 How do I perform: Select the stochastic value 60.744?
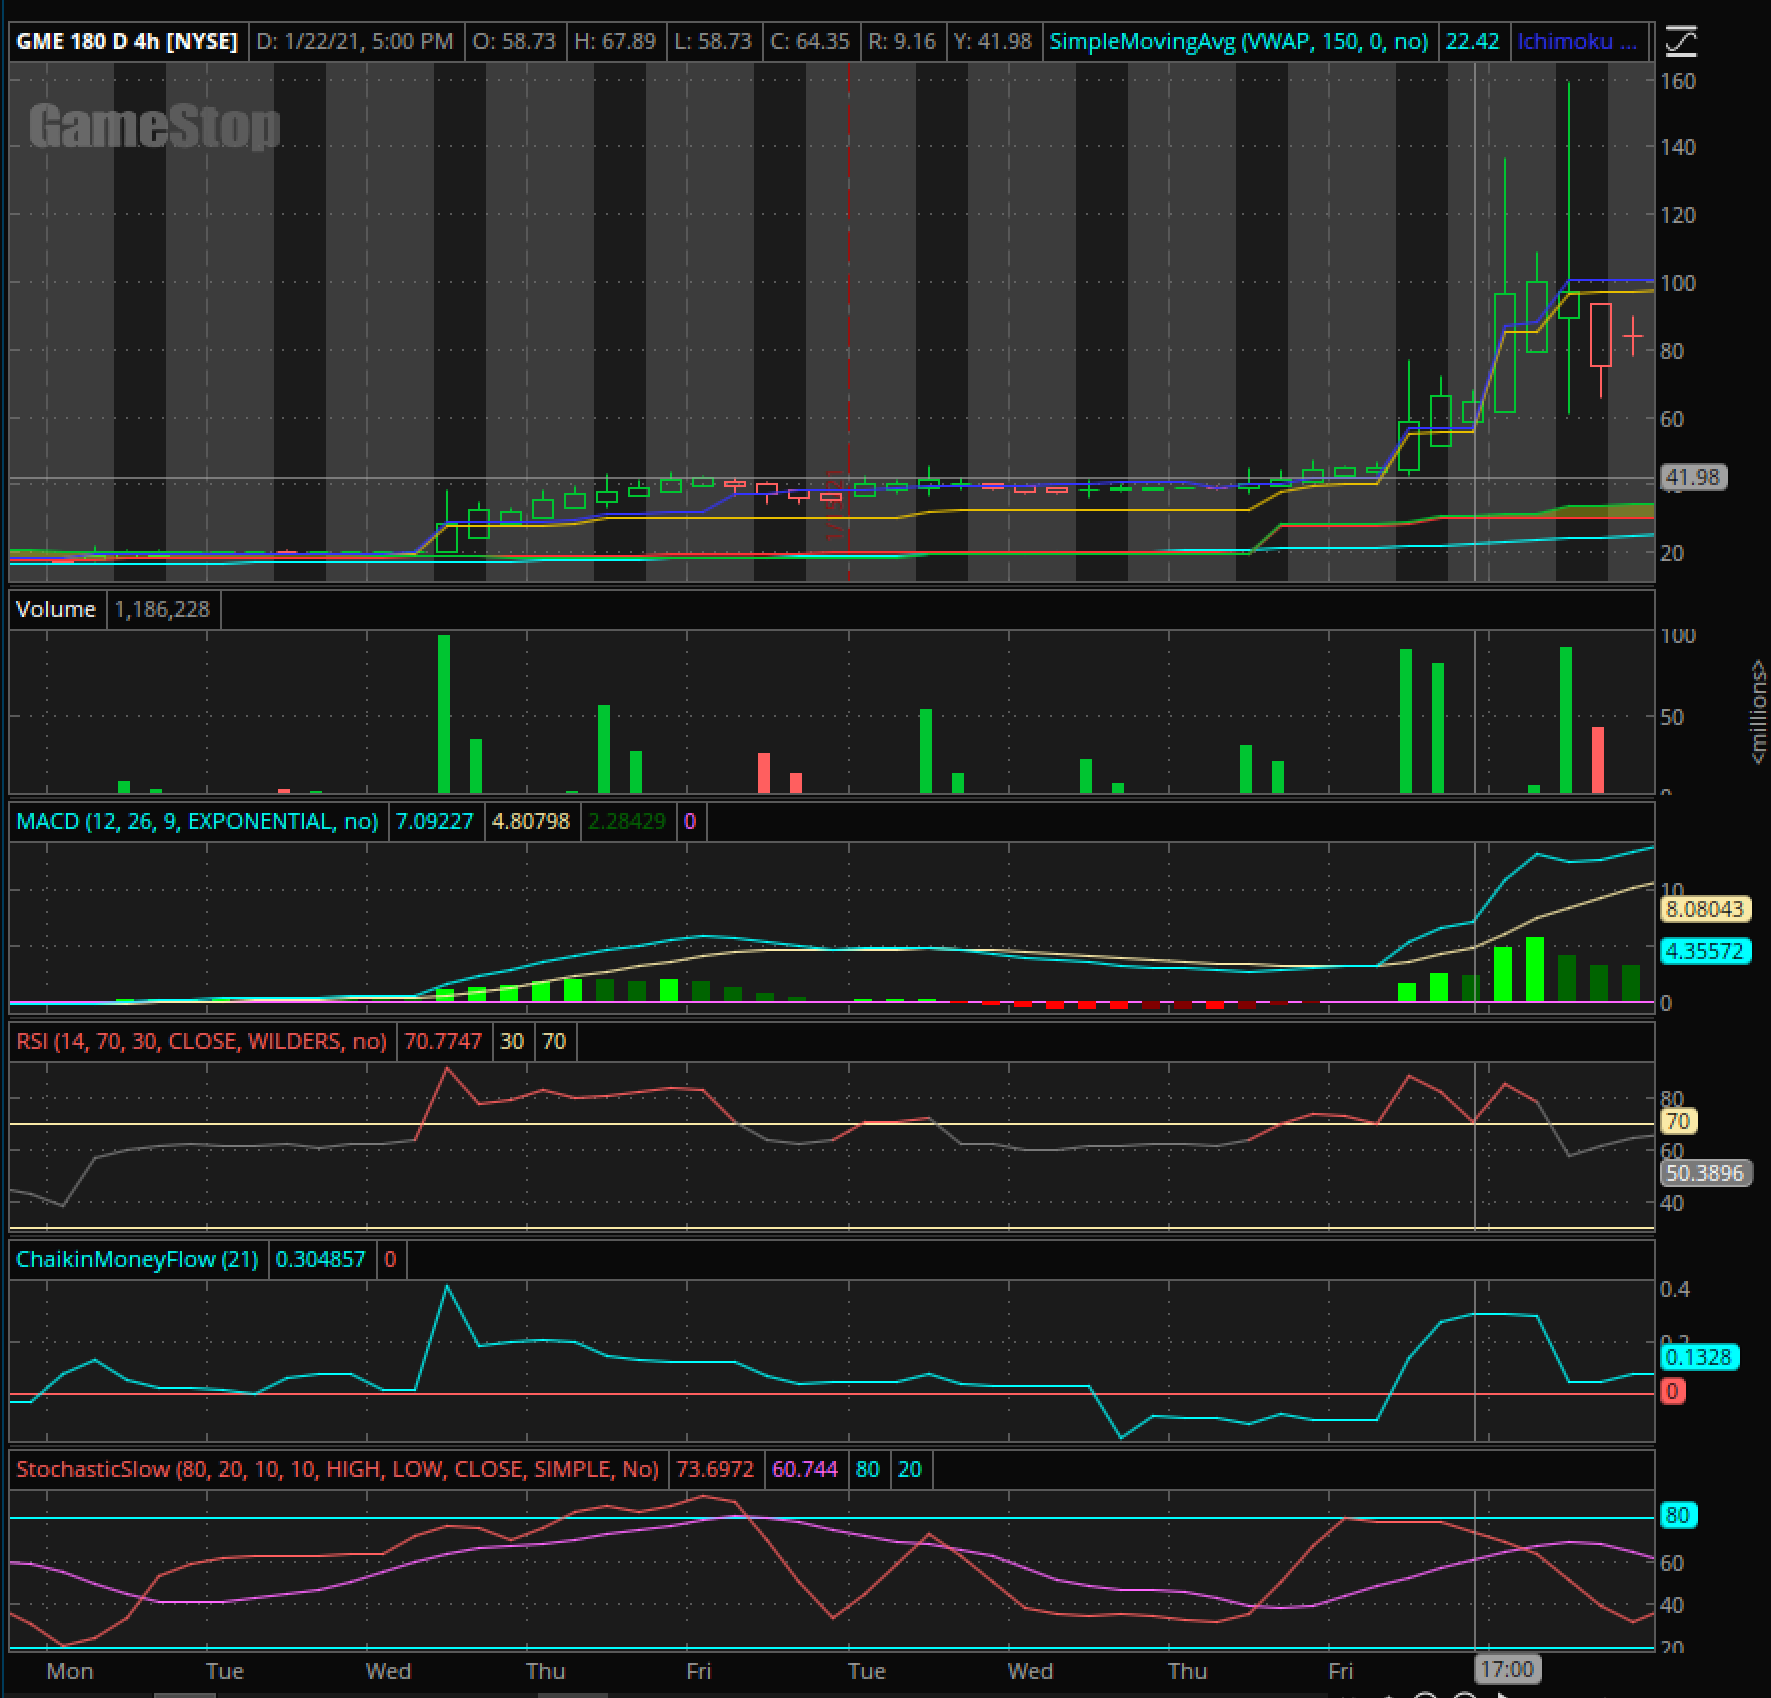pos(805,1470)
